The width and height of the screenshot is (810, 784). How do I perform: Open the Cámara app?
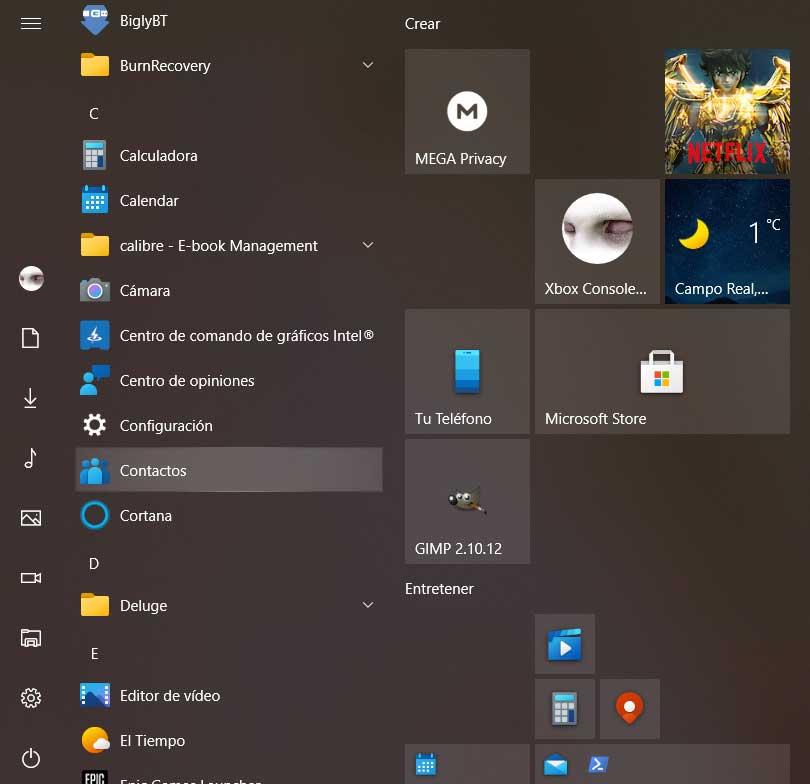click(229, 290)
